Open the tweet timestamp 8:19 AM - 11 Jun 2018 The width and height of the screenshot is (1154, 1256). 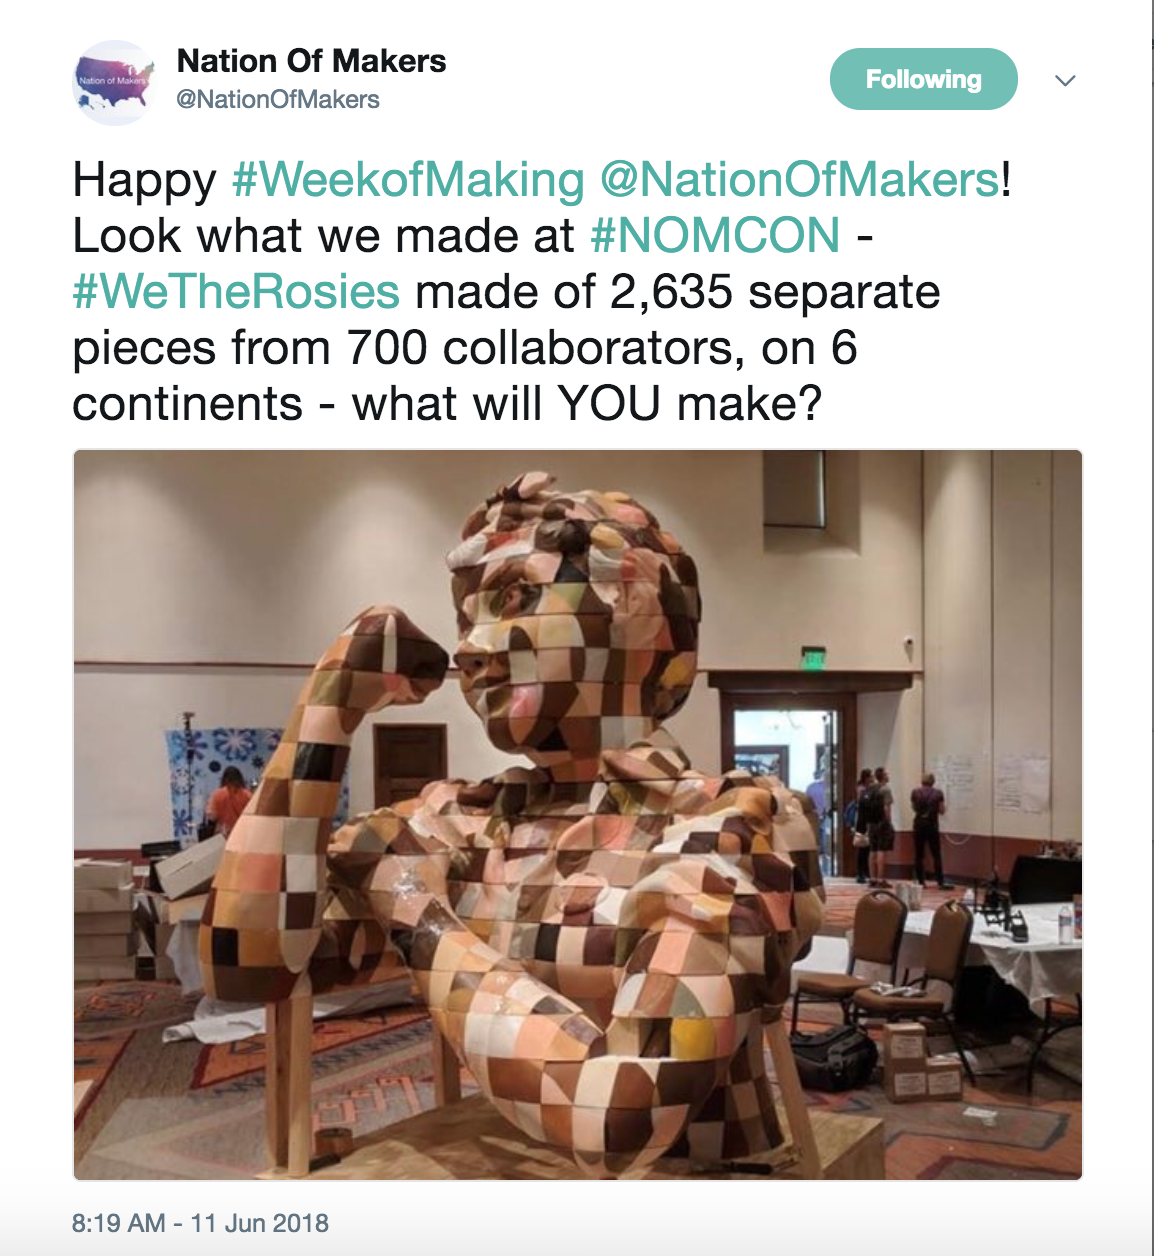(x=200, y=1223)
